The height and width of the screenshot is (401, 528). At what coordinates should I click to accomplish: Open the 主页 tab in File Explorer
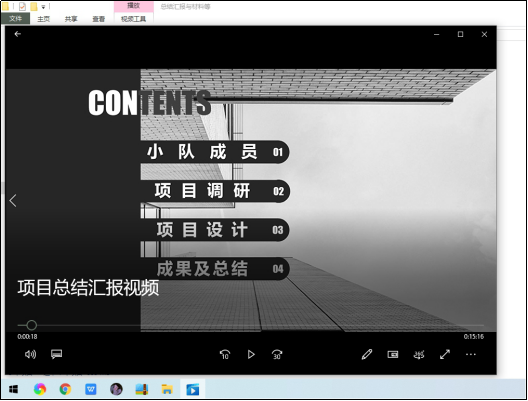pos(43,19)
